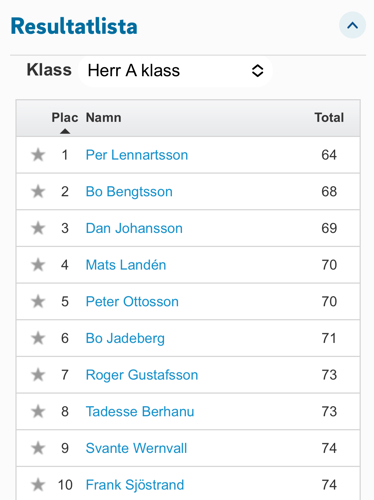Image resolution: width=374 pixels, height=500 pixels.
Task: Click the up-down arrows in class selector
Action: tap(257, 71)
